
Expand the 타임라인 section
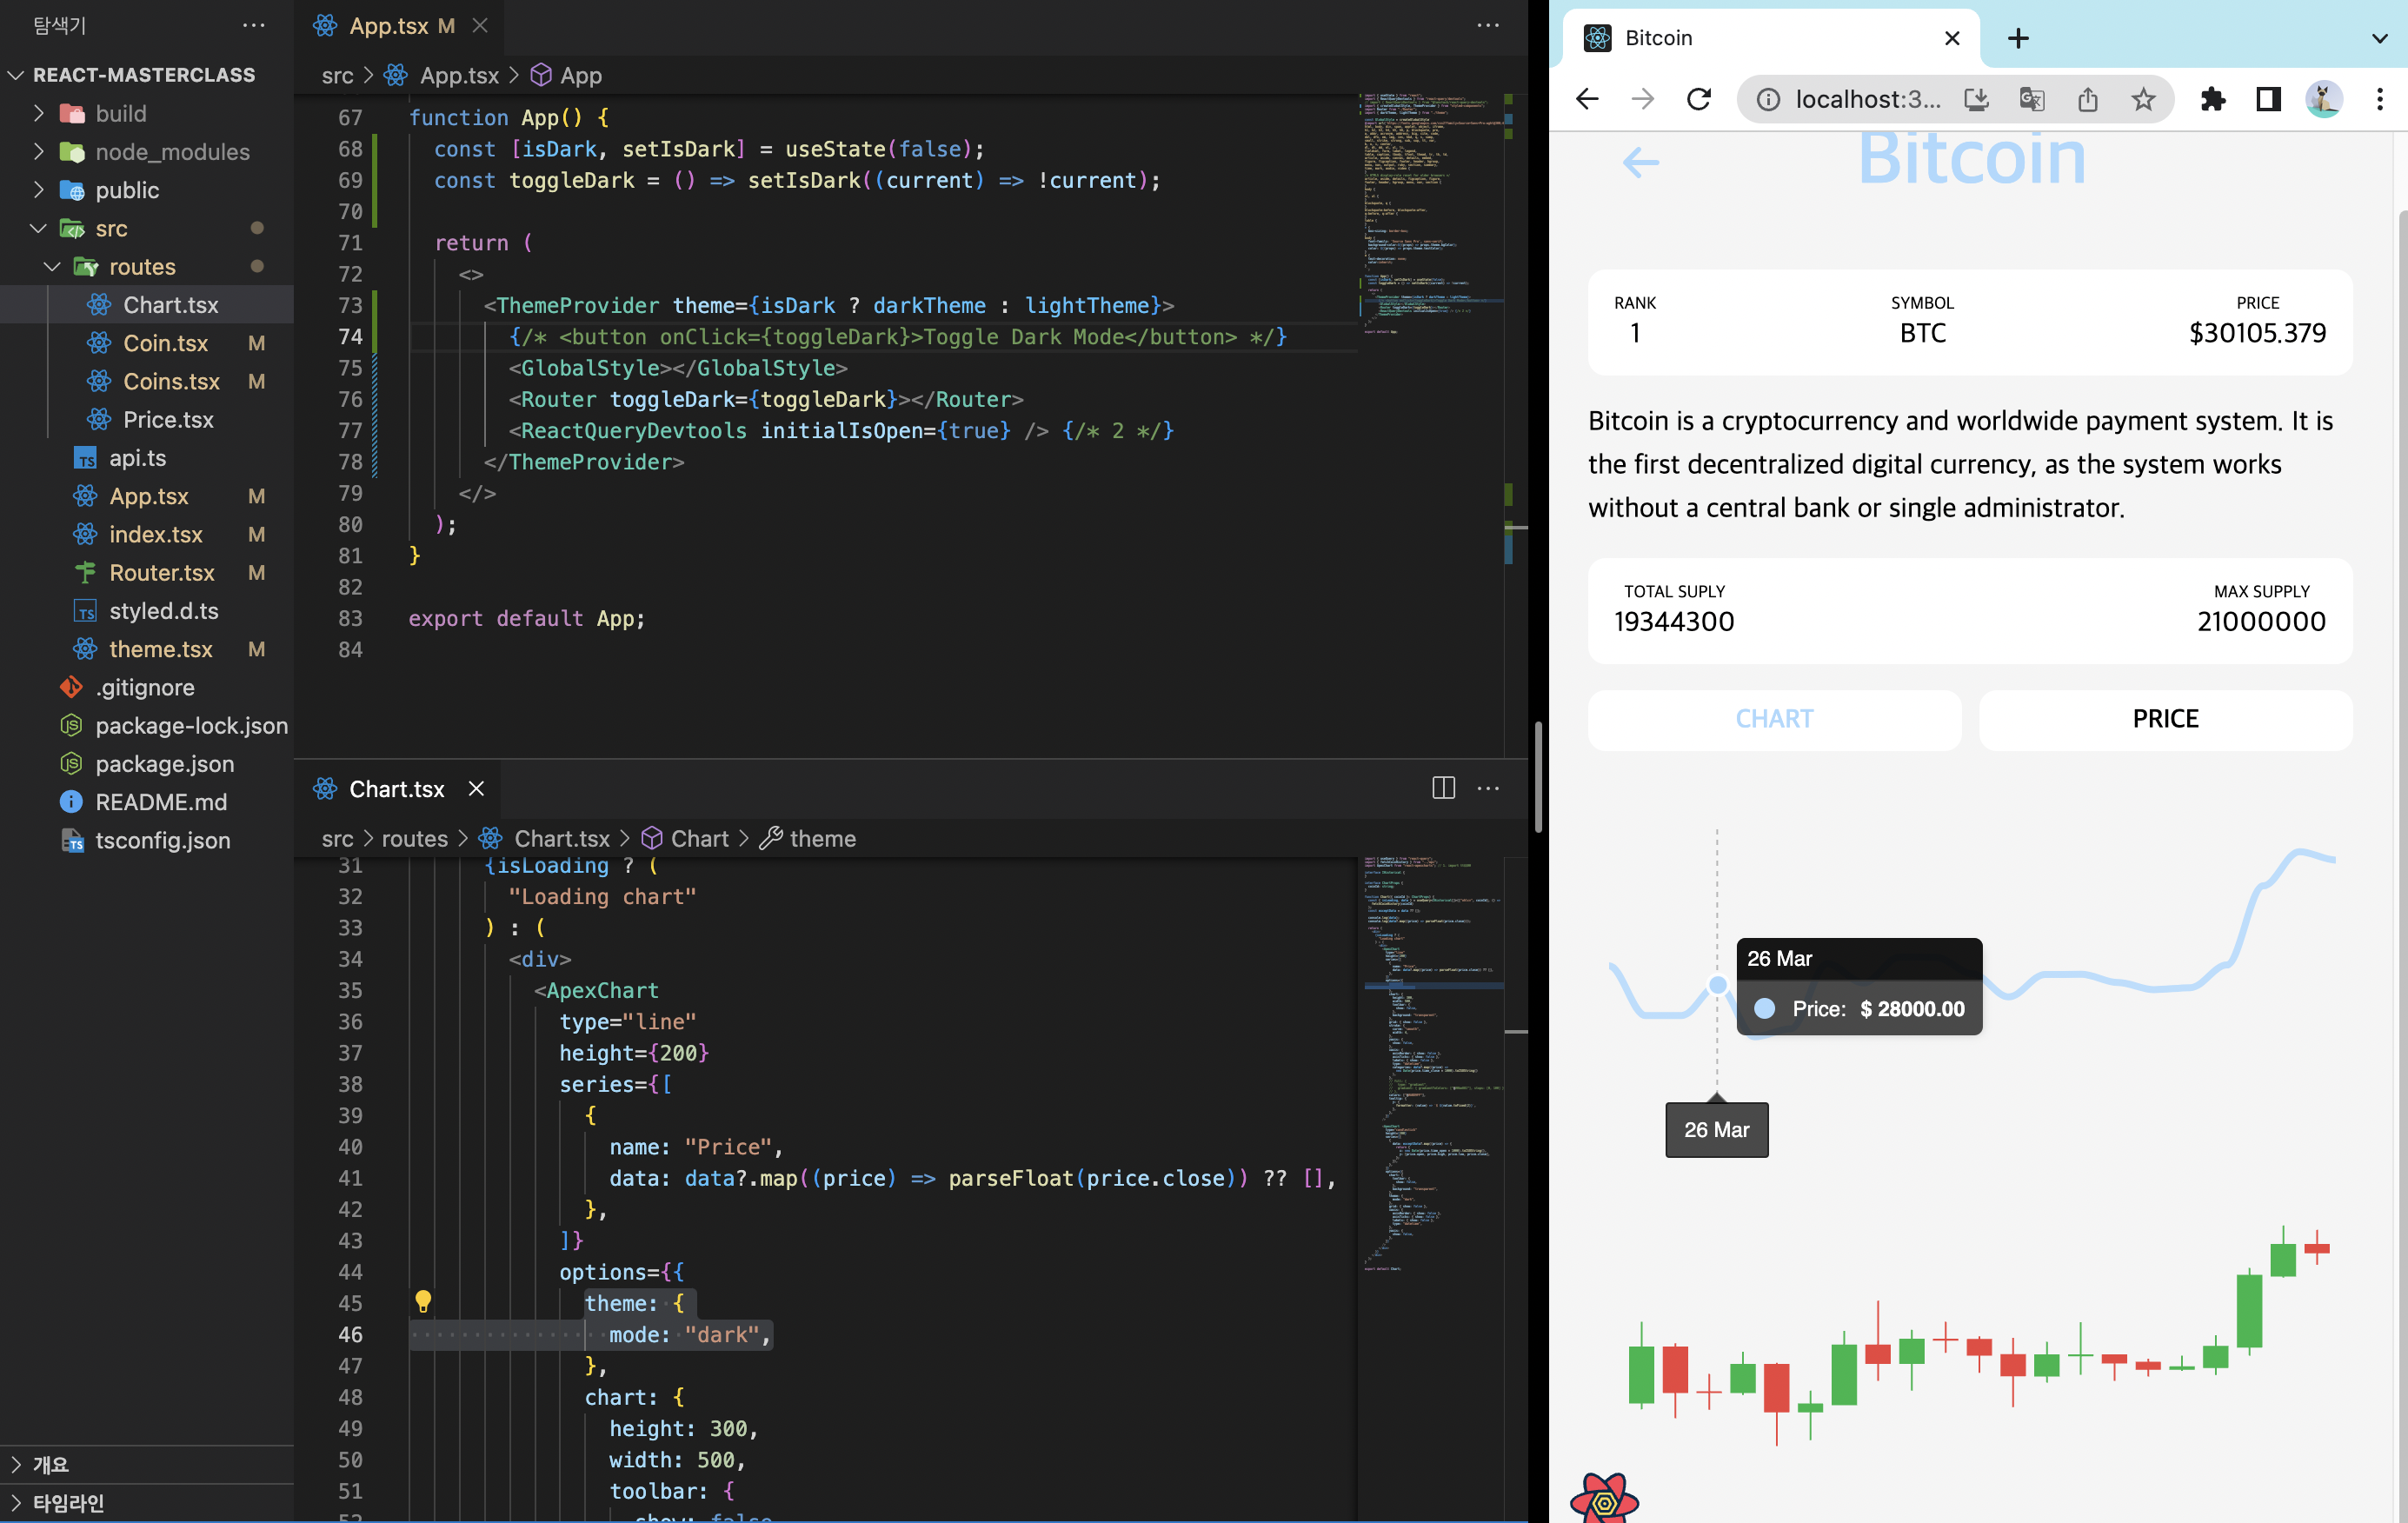coord(68,1502)
